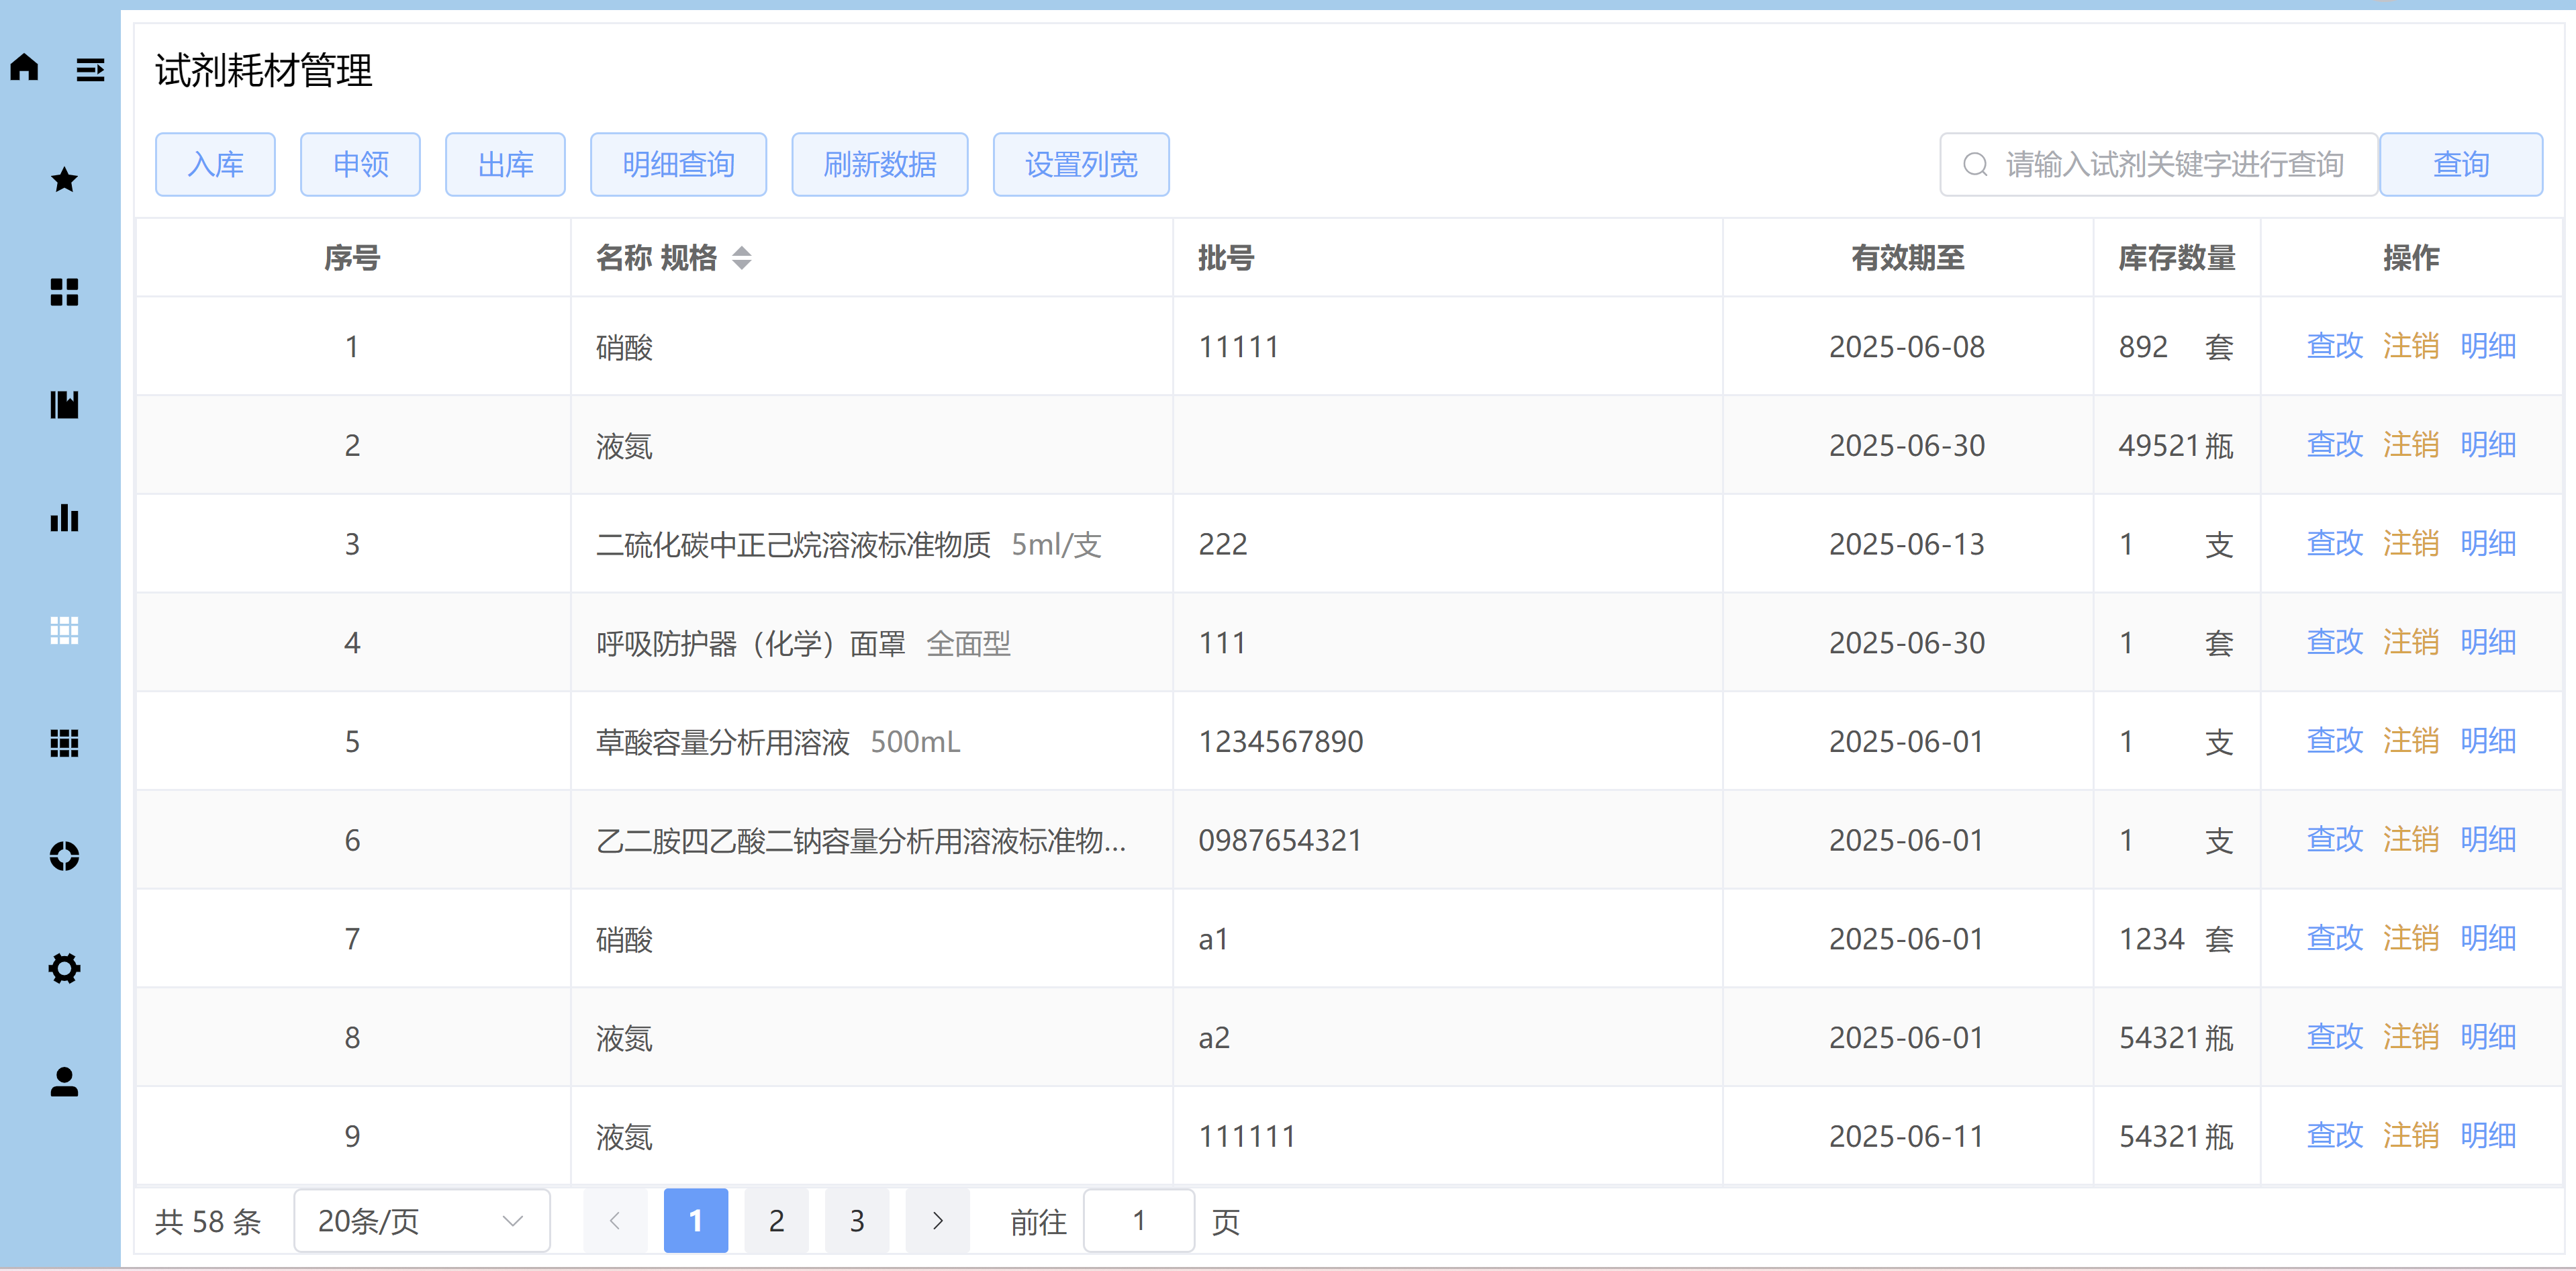The width and height of the screenshot is (2576, 1271).
Task: Select the four-squares dashboard sidebar icon
Action: point(64,292)
